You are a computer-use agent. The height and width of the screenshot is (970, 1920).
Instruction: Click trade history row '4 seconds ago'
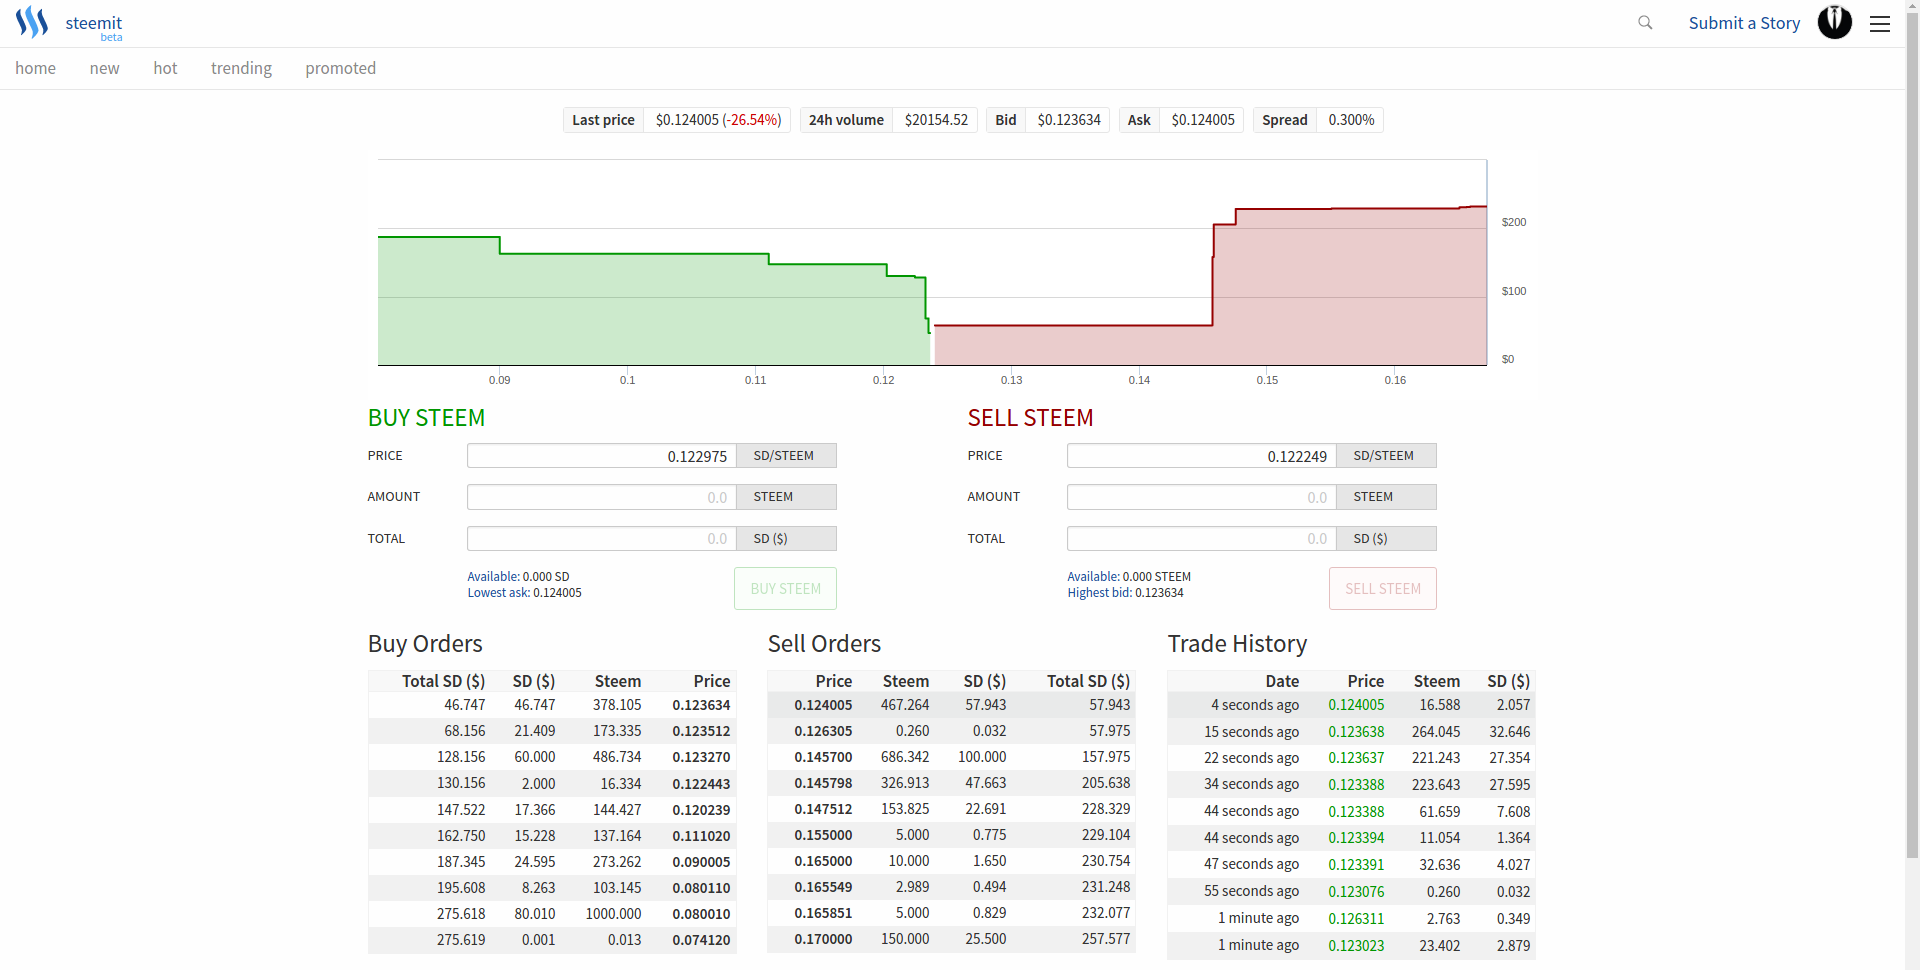click(1351, 705)
